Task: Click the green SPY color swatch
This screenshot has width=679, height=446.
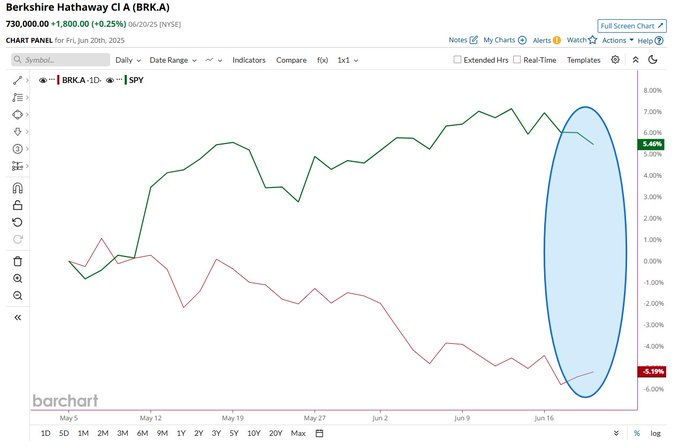Action: pos(126,80)
